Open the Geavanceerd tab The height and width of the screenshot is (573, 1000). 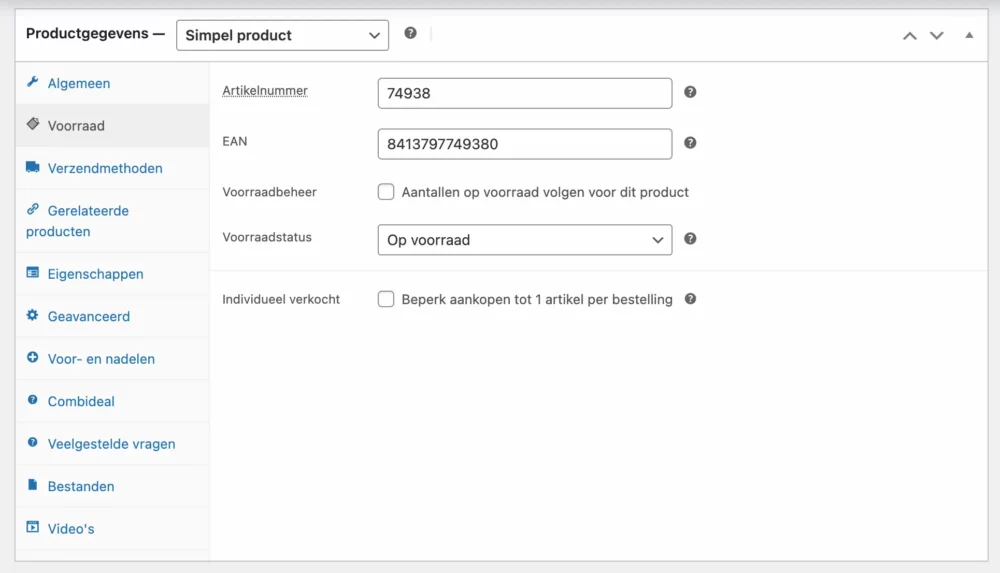click(89, 316)
